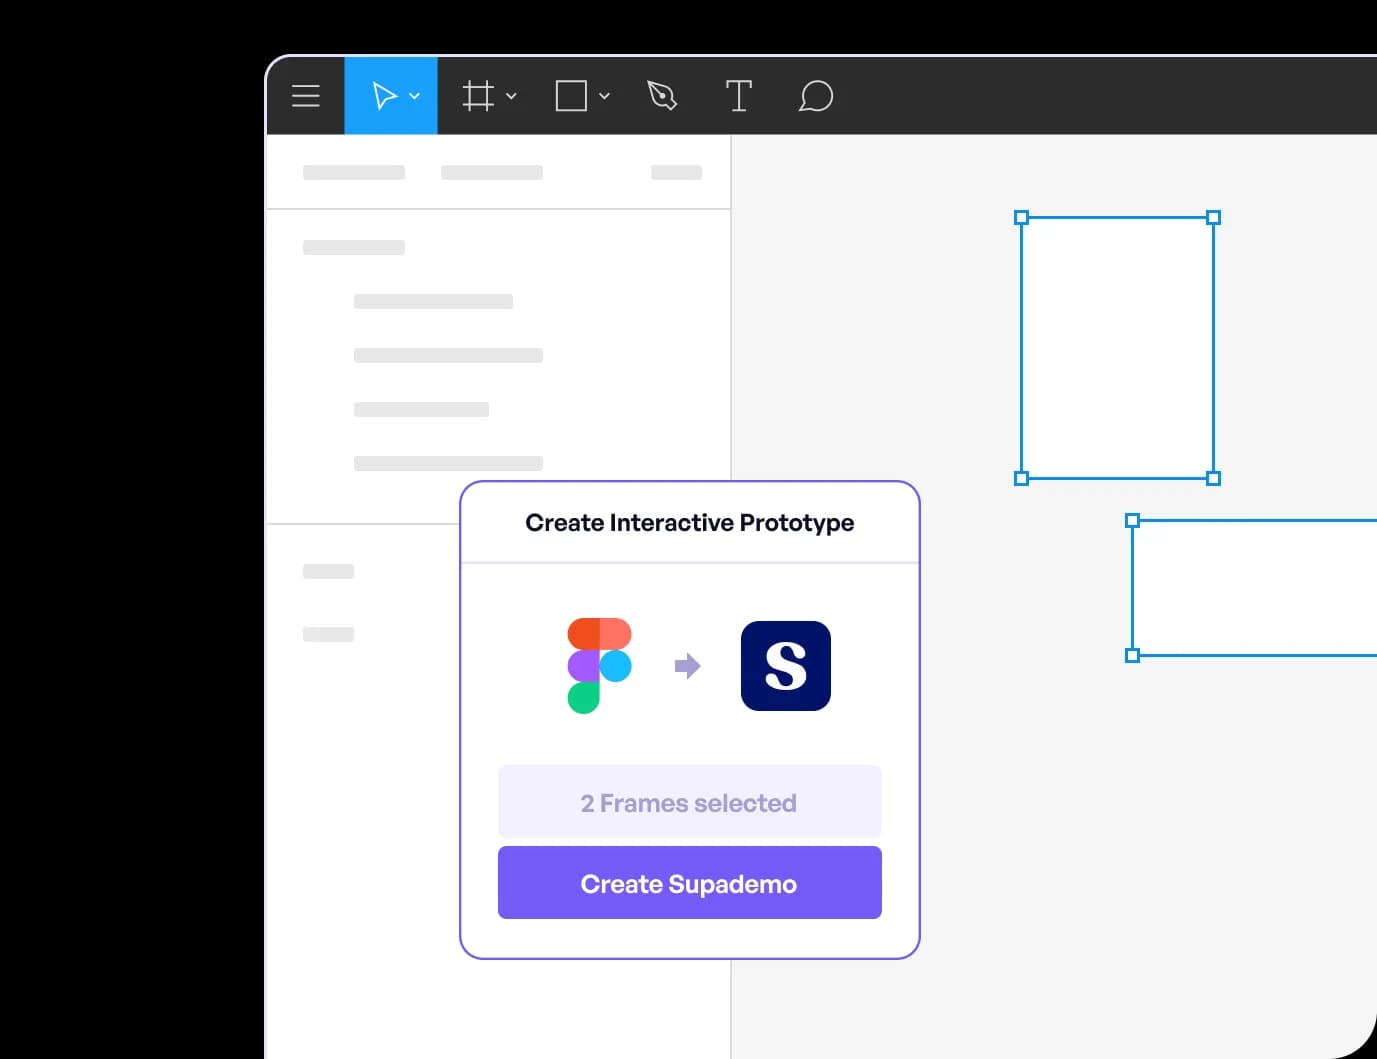
Task: Select the Move tool
Action: [x=385, y=95]
